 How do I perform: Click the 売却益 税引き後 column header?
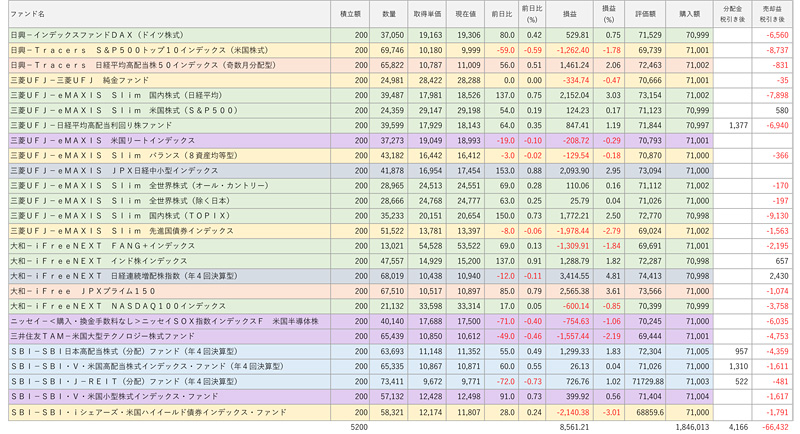click(772, 14)
